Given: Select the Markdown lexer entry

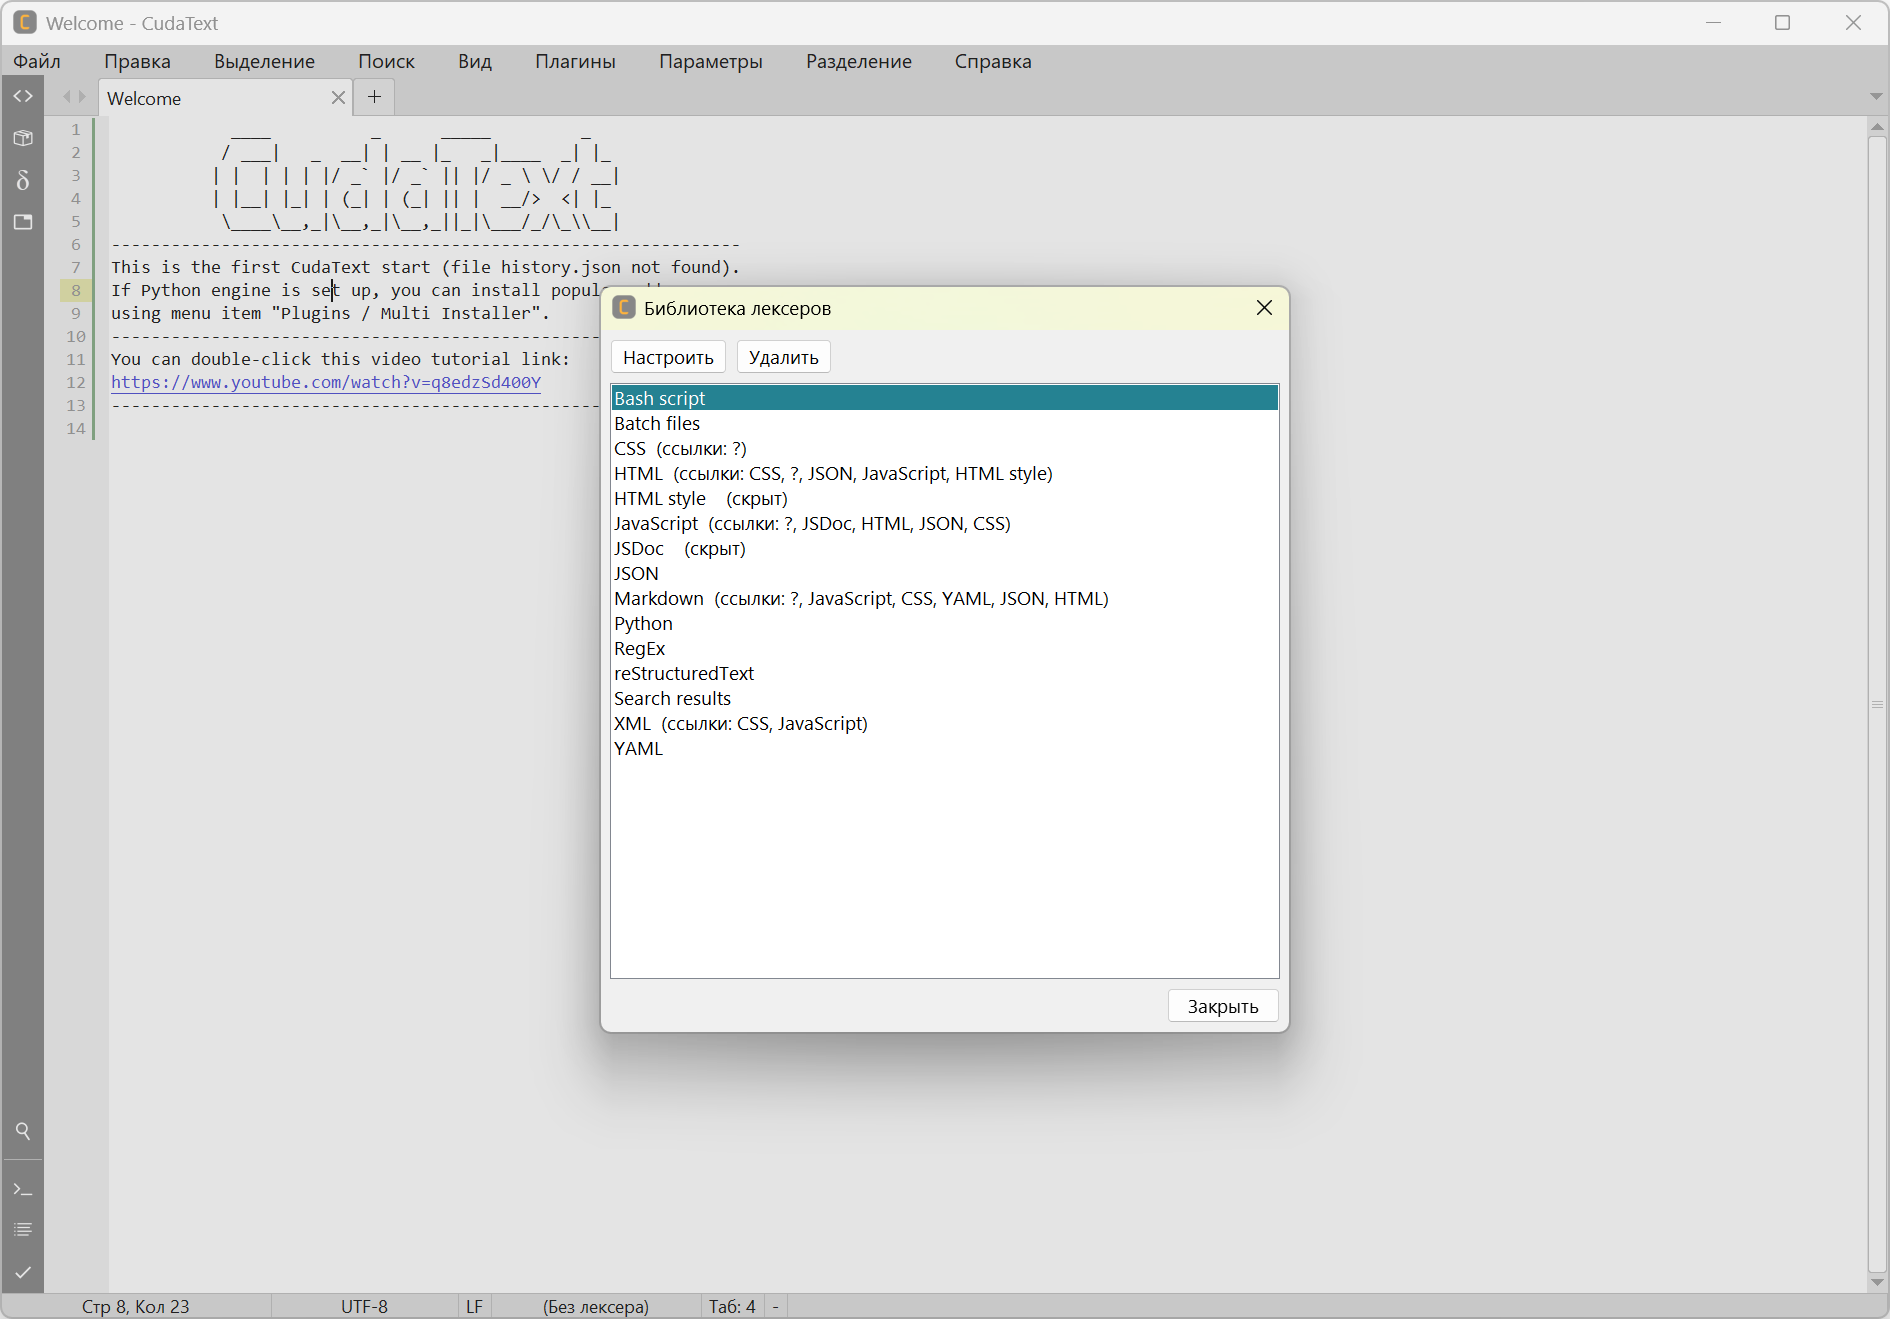Looking at the screenshot, I should (944, 598).
